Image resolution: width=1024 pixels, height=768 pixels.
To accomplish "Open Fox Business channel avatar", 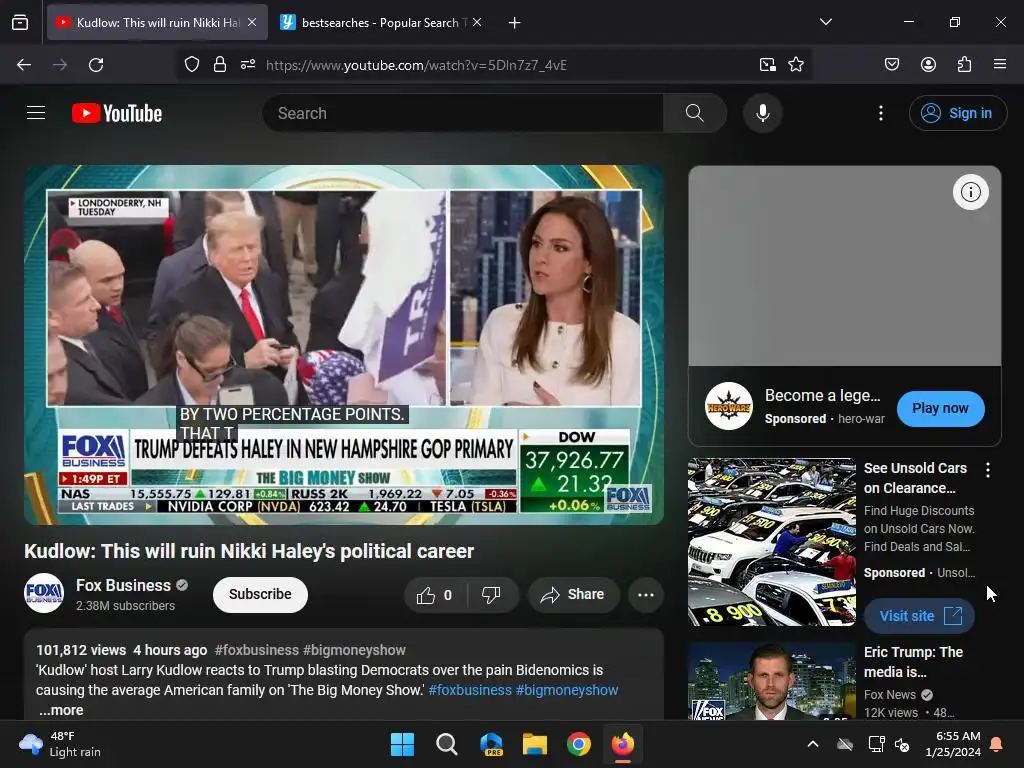I will 44,593.
